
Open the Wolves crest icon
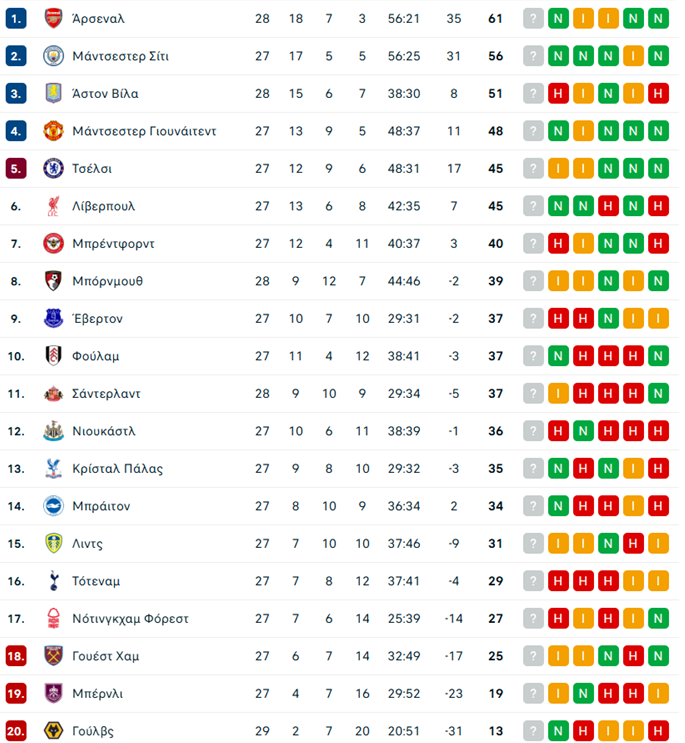(x=53, y=731)
